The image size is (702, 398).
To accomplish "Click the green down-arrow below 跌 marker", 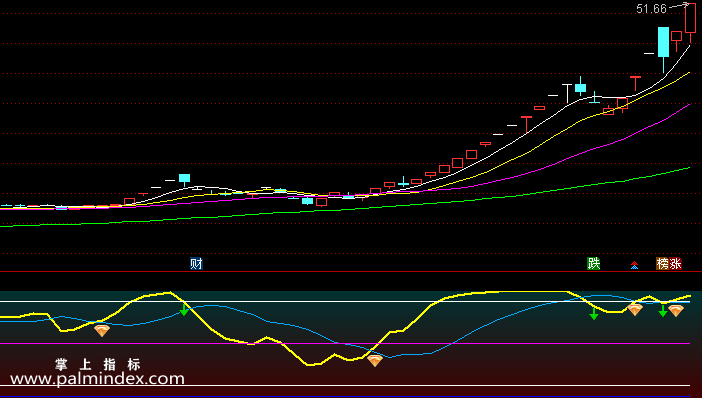I will point(594,313).
